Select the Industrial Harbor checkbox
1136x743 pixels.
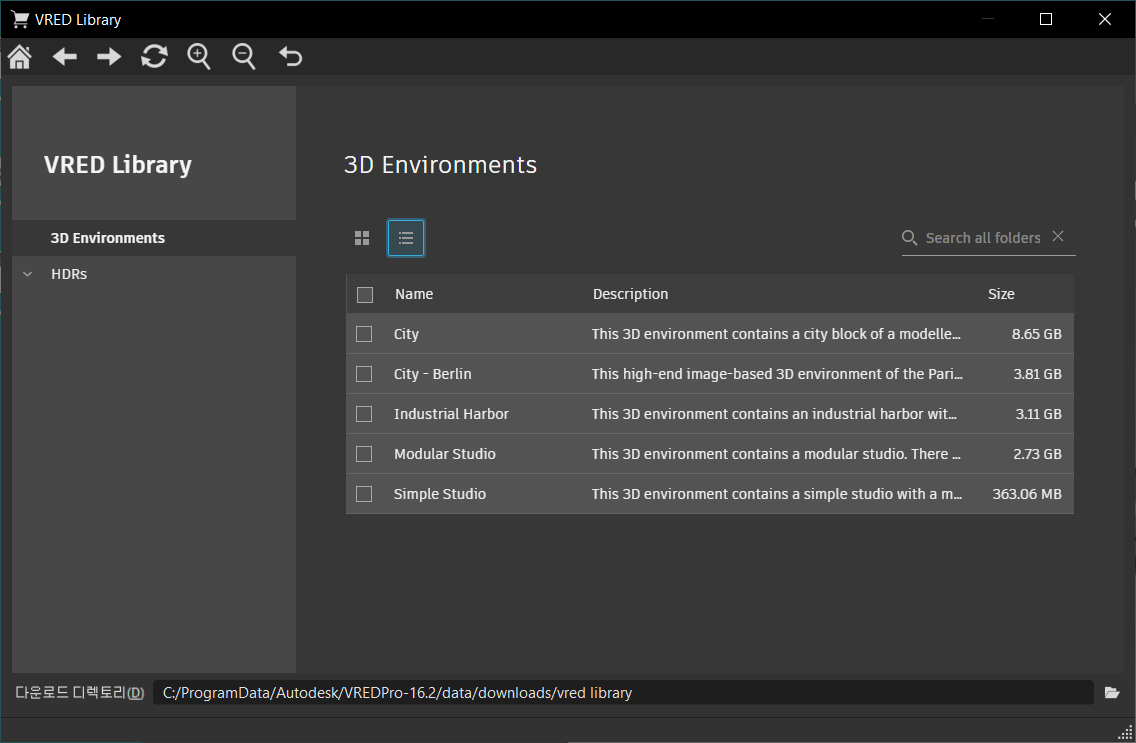click(364, 414)
